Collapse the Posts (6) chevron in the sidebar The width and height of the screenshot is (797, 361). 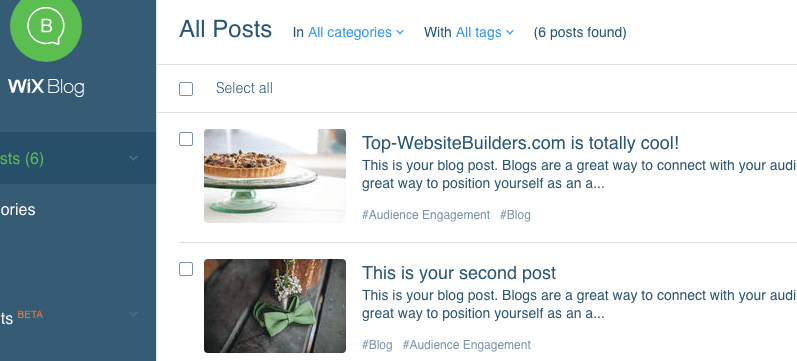coord(133,158)
